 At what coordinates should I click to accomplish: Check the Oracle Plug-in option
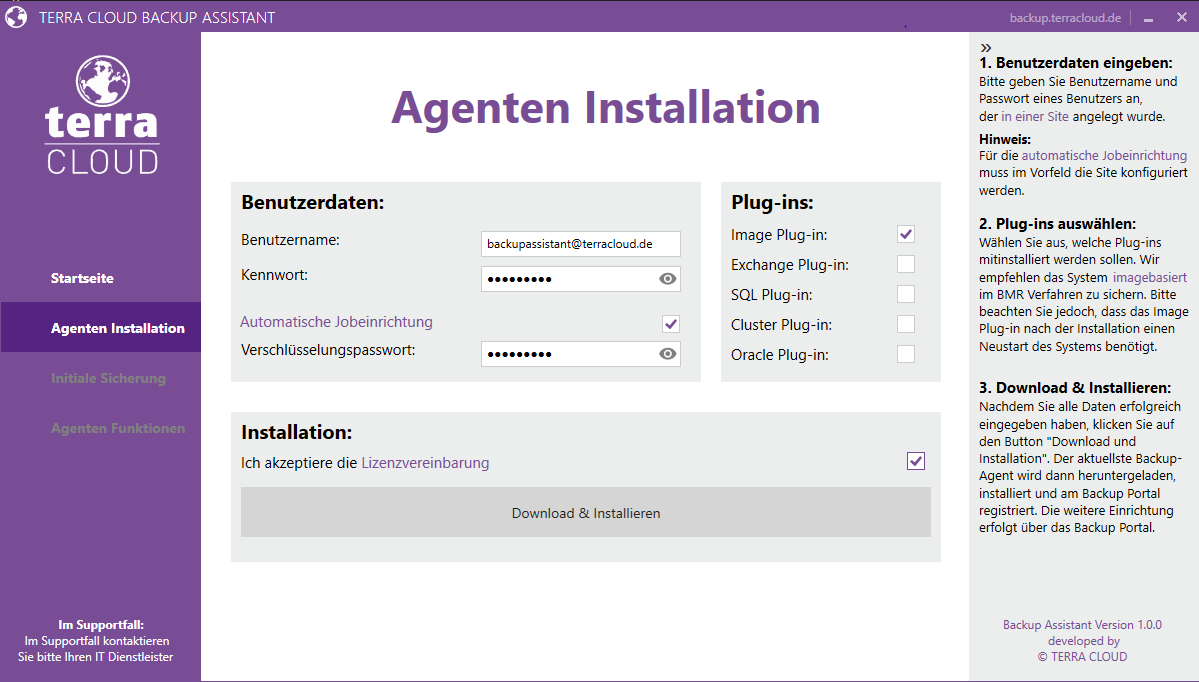906,354
